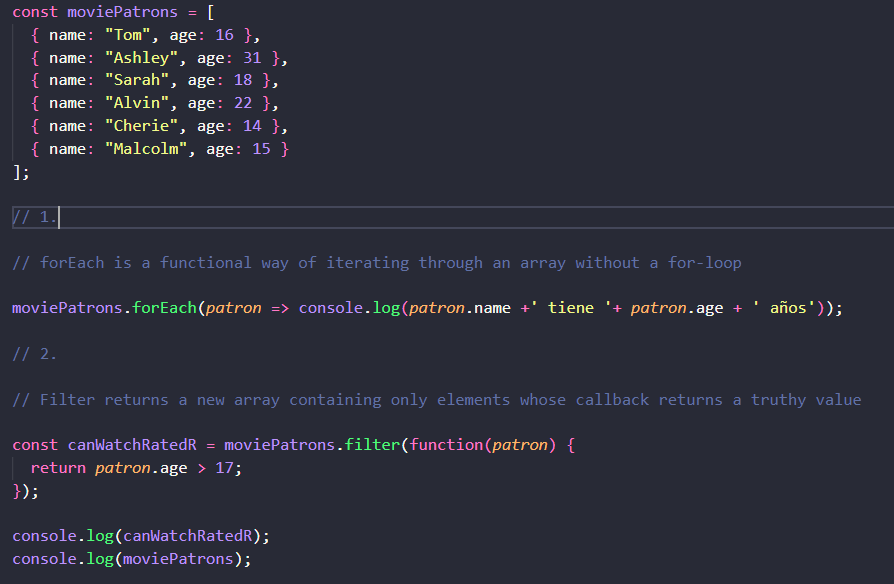Click the closing "];" of the array
The image size is (894, 584).
click(x=21, y=172)
